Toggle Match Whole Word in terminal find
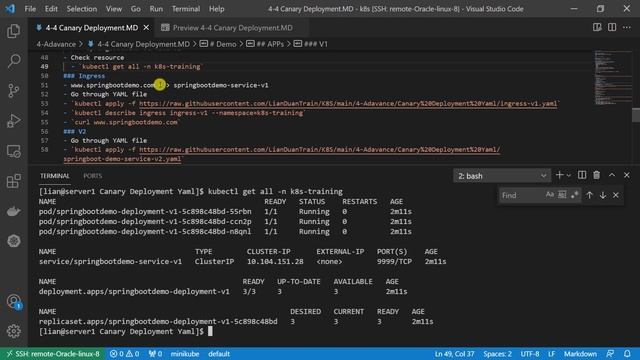This screenshot has height=360, width=640. tap(562, 195)
